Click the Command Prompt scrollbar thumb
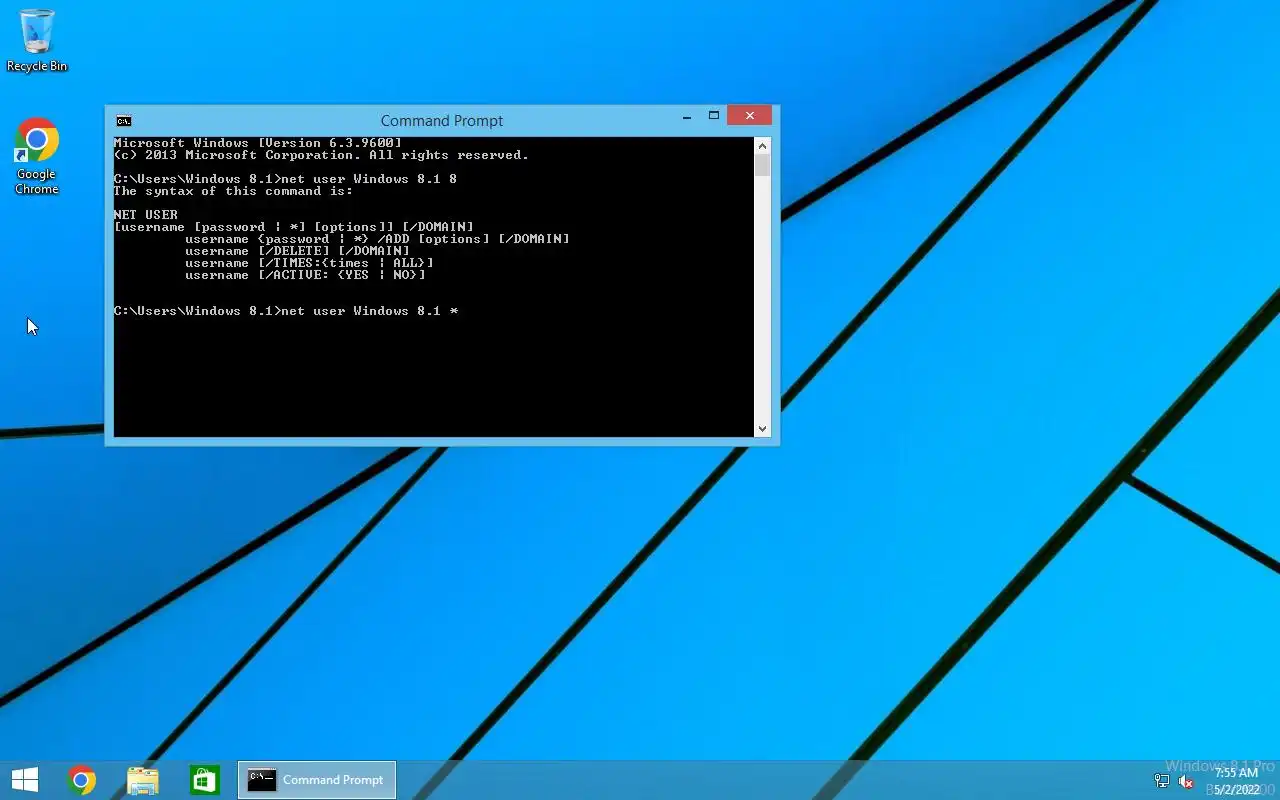The image size is (1280, 800). 762,165
